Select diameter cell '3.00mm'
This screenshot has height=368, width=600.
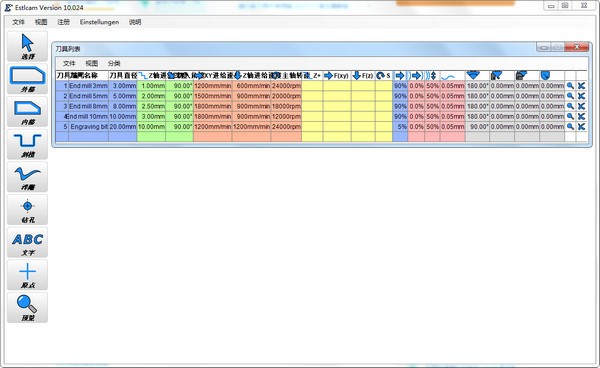click(123, 86)
